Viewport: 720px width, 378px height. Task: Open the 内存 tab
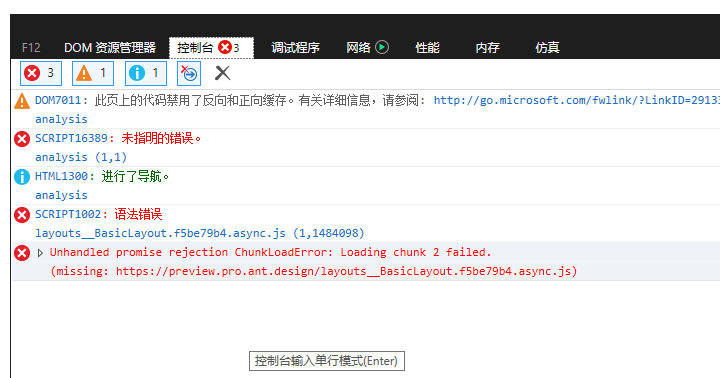pos(487,47)
